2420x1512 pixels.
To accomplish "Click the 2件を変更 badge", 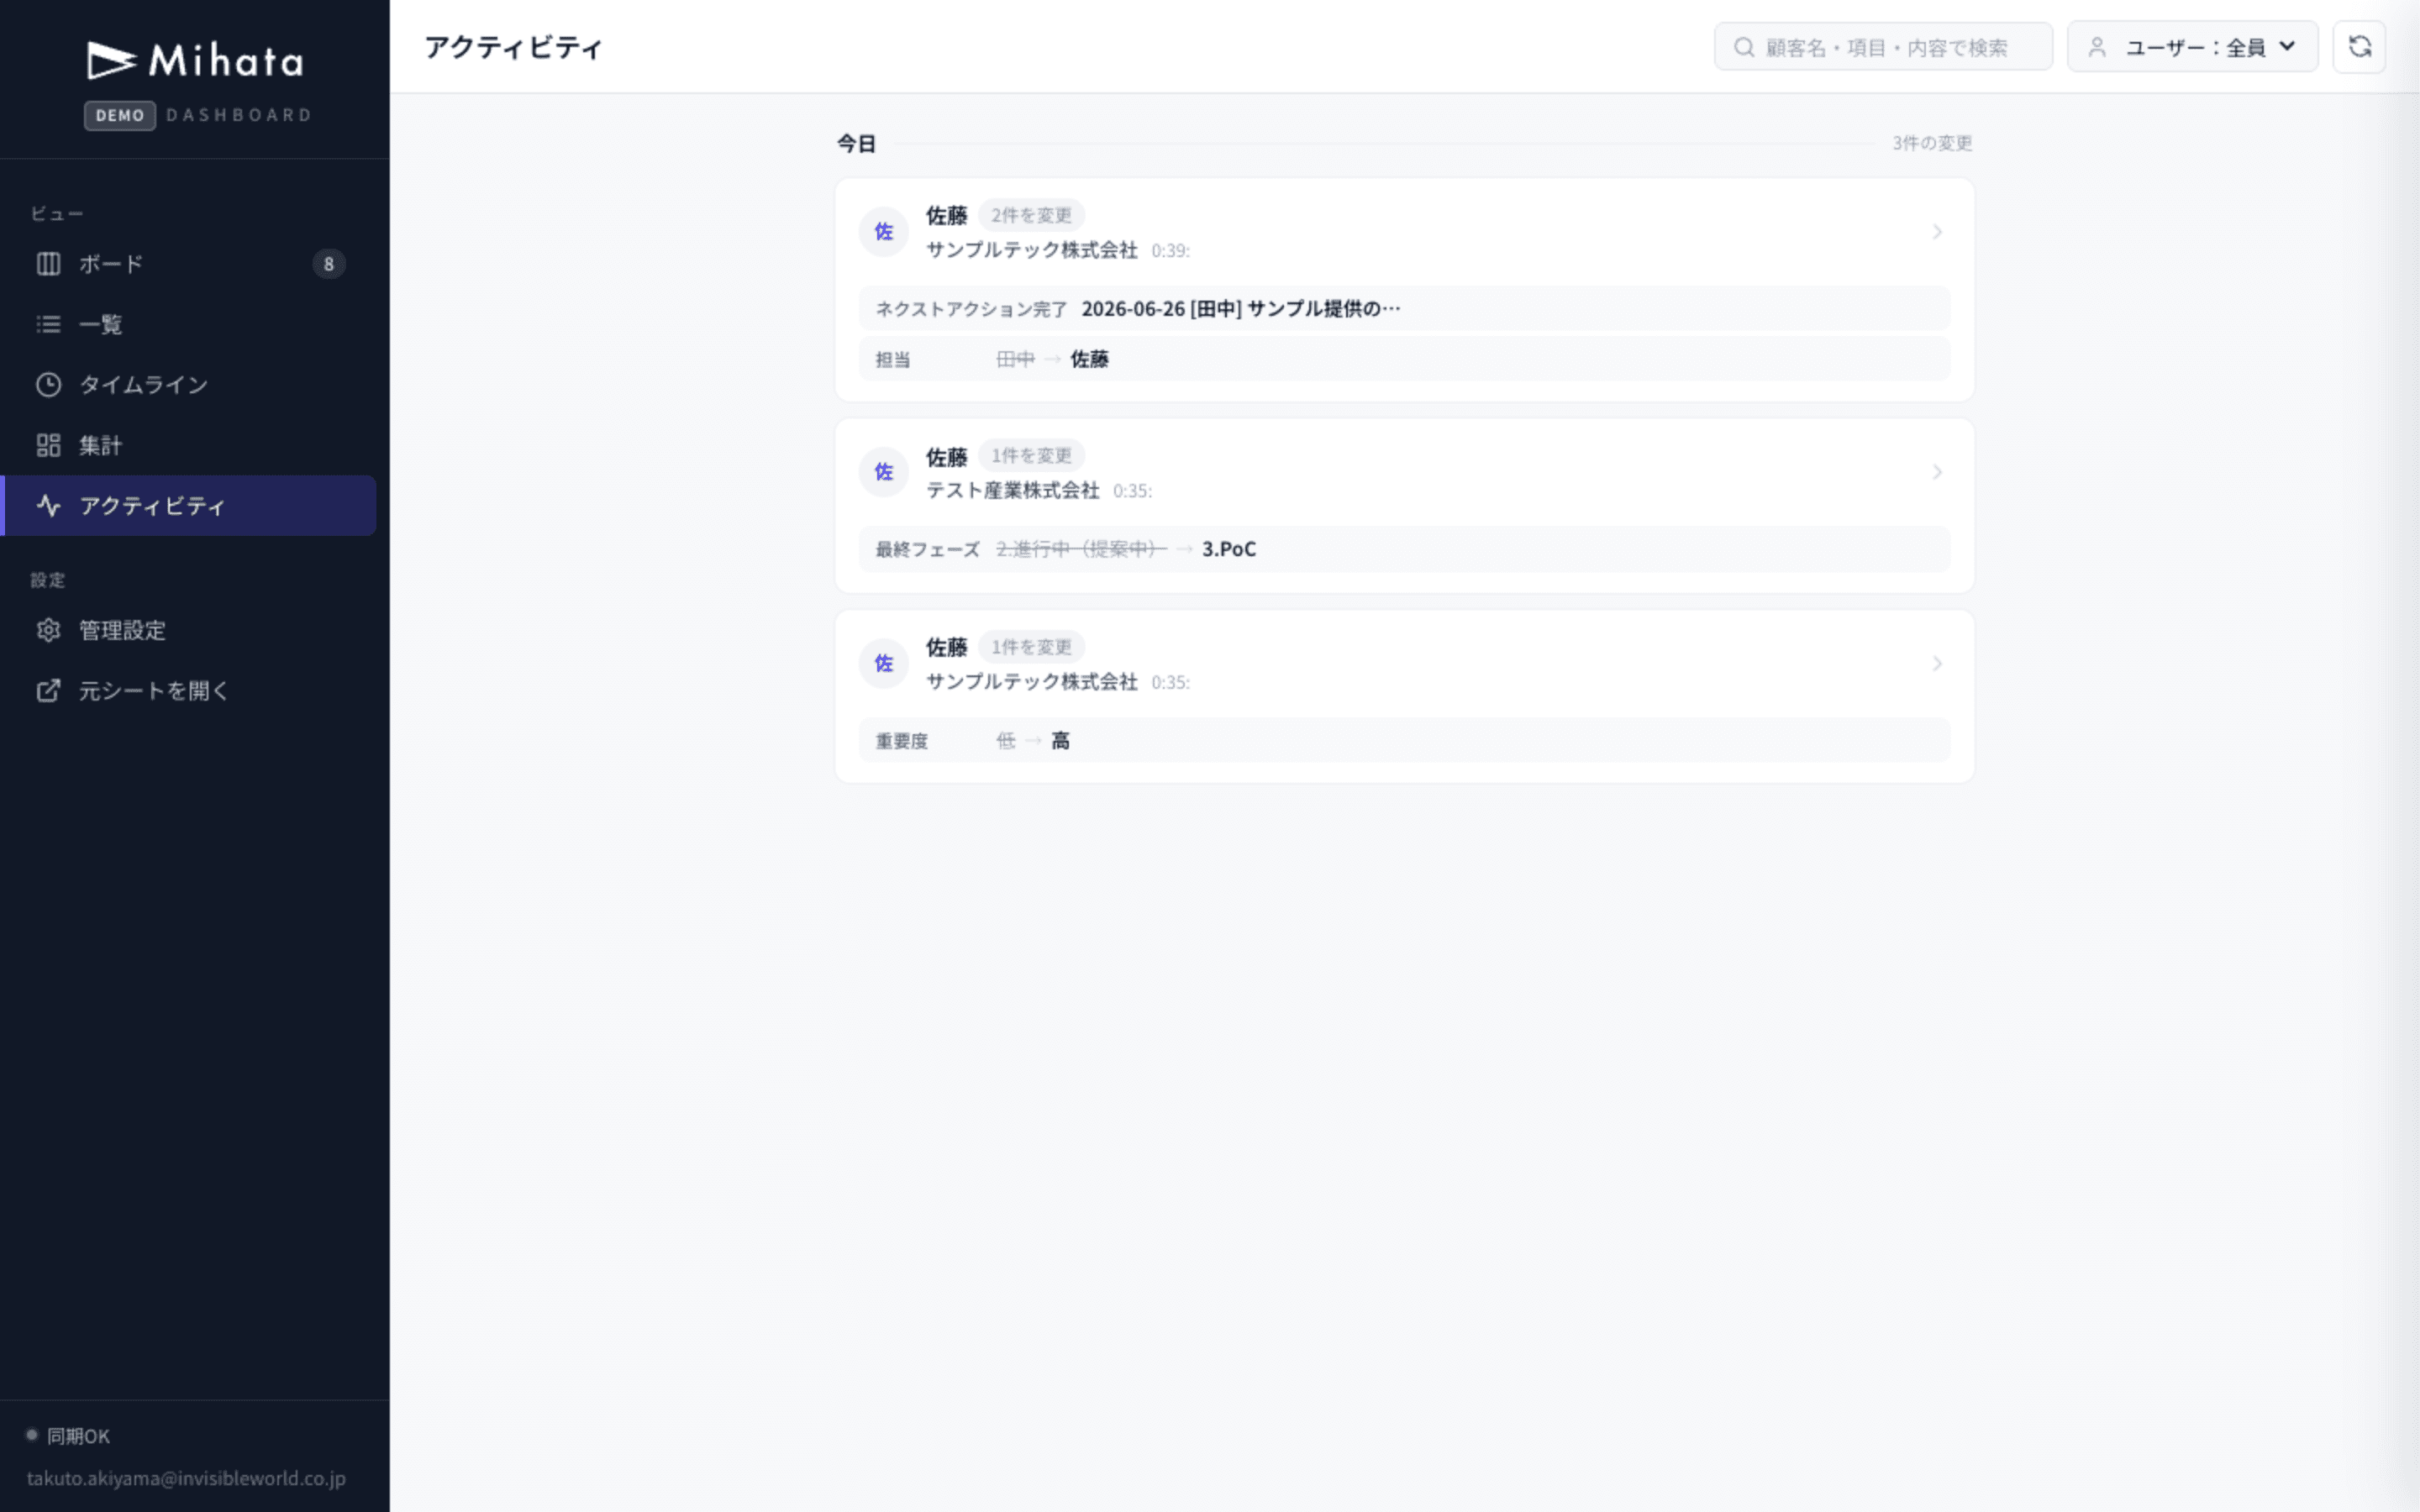I will [x=1031, y=215].
